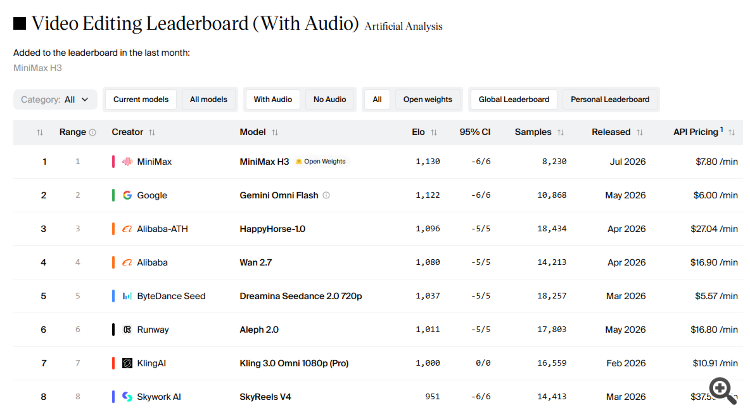
Task: Enable the Open weights filter
Action: click(428, 99)
